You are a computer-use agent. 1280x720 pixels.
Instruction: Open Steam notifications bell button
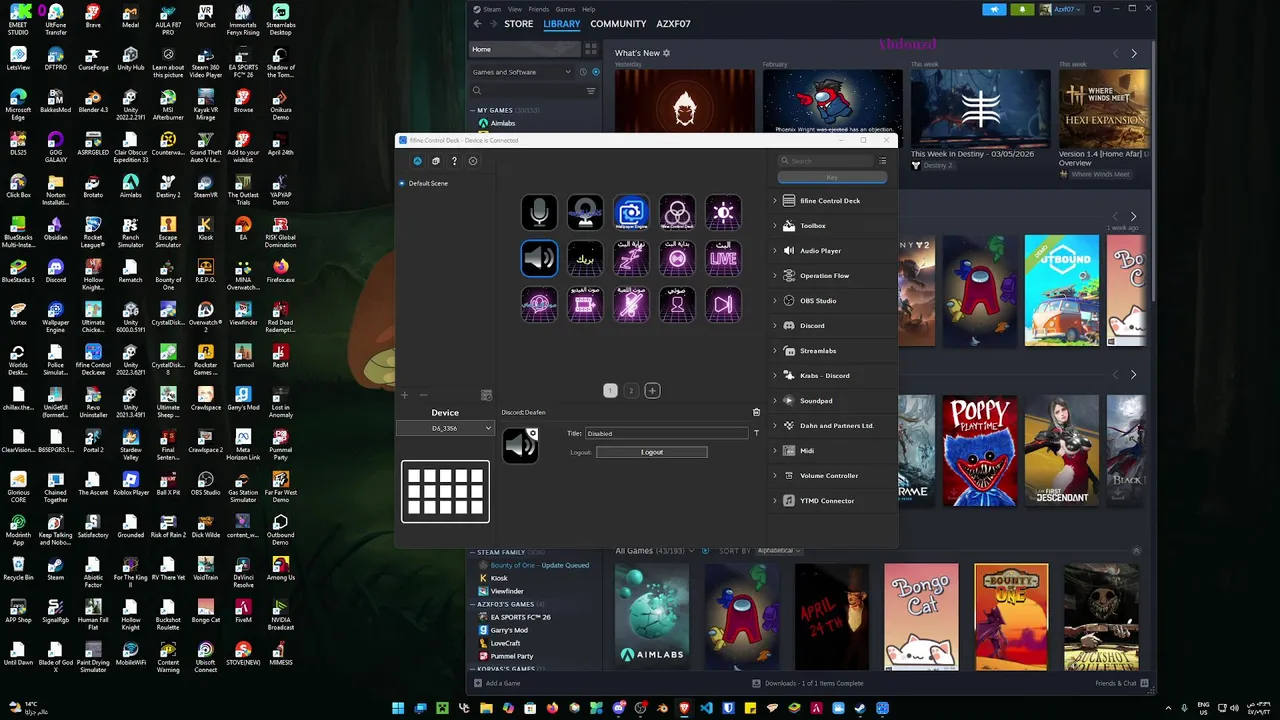pyautogui.click(x=1022, y=9)
